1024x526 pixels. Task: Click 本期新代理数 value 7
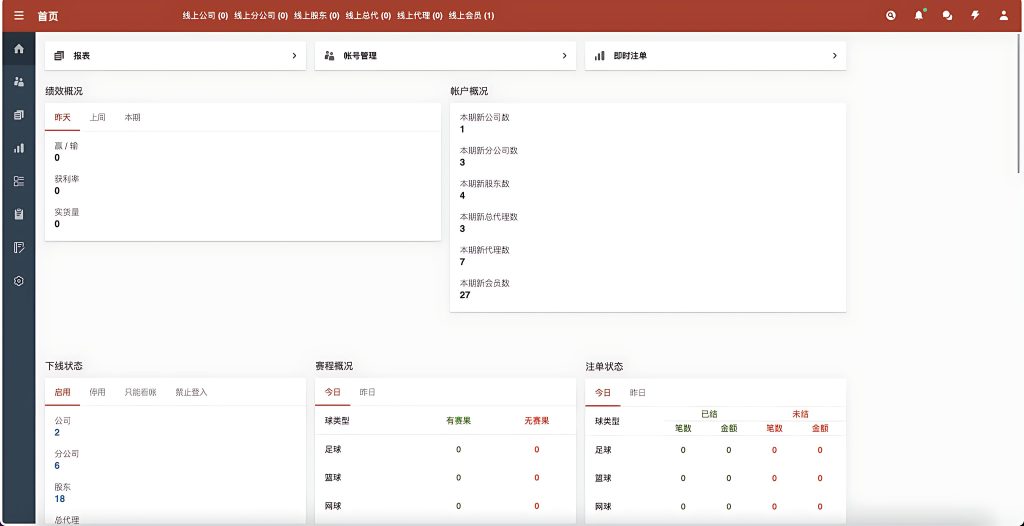[462, 262]
